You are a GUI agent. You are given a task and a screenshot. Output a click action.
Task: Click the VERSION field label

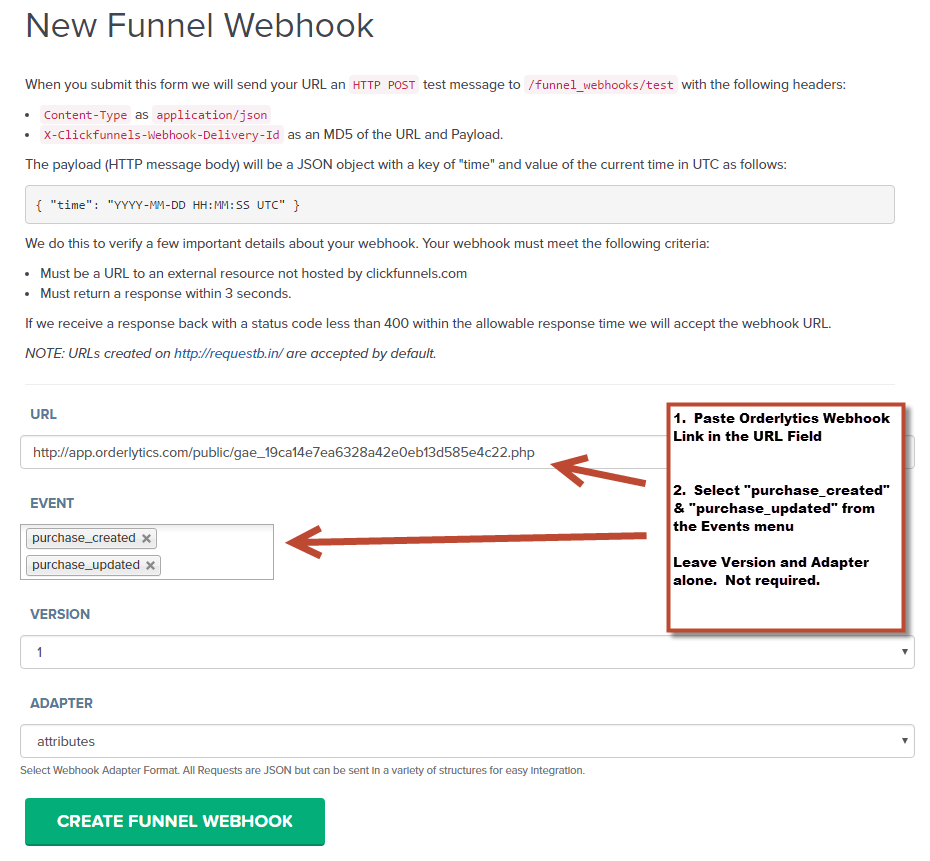click(x=60, y=614)
